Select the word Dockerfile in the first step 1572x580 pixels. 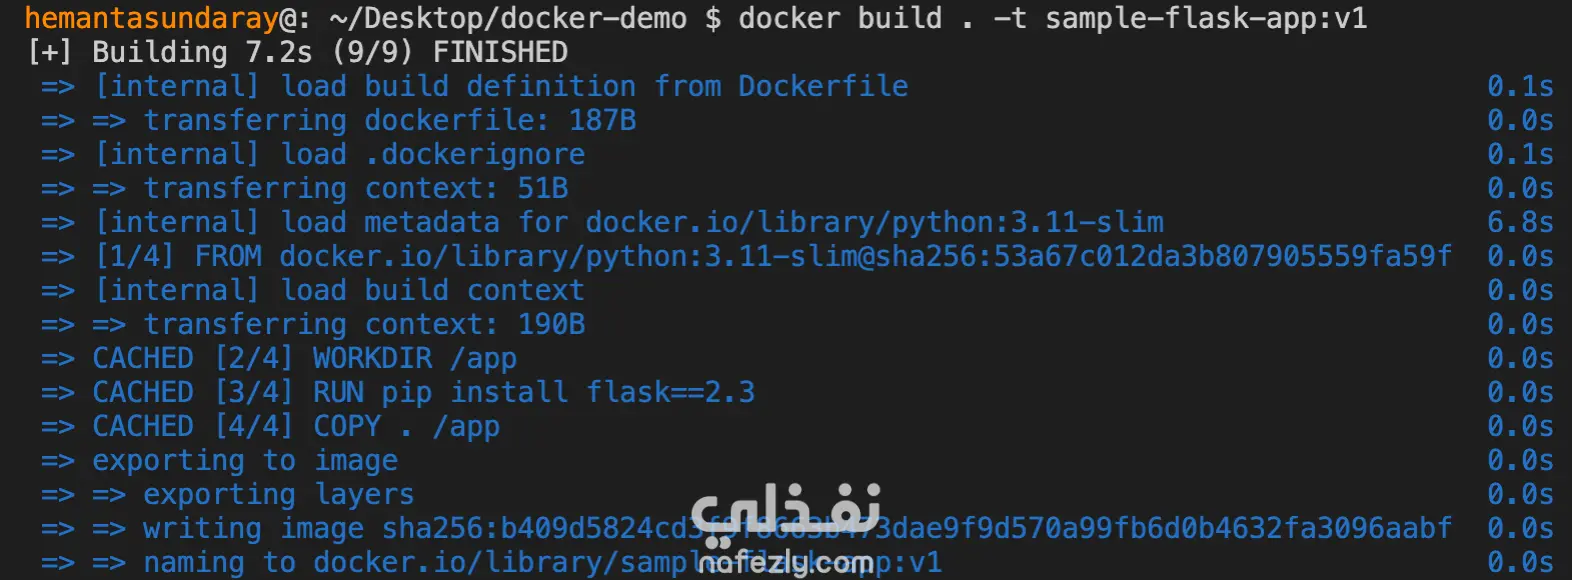click(x=823, y=86)
